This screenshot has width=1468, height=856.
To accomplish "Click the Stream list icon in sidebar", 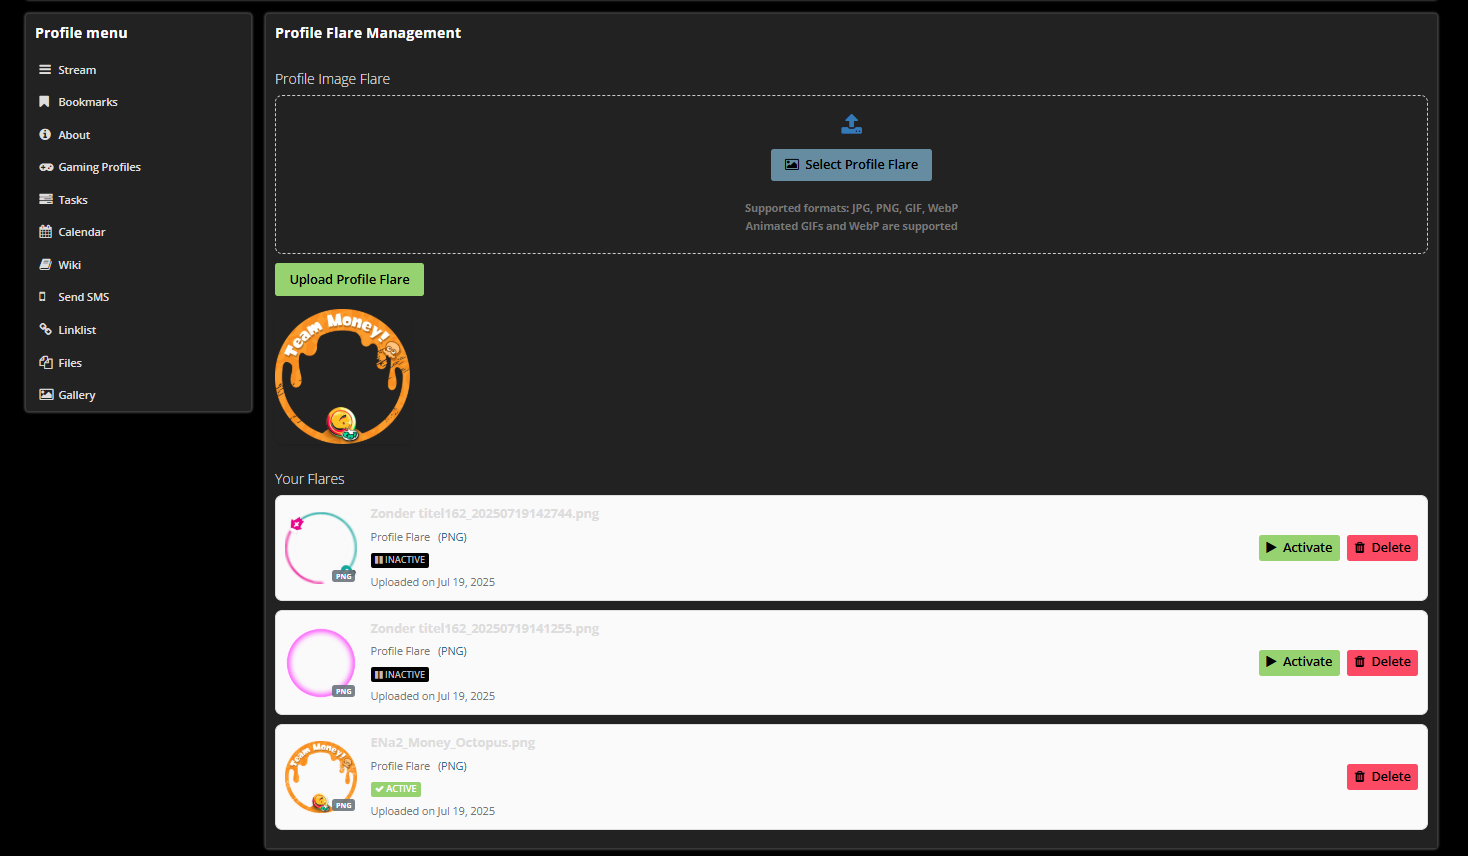I will click(x=45, y=70).
